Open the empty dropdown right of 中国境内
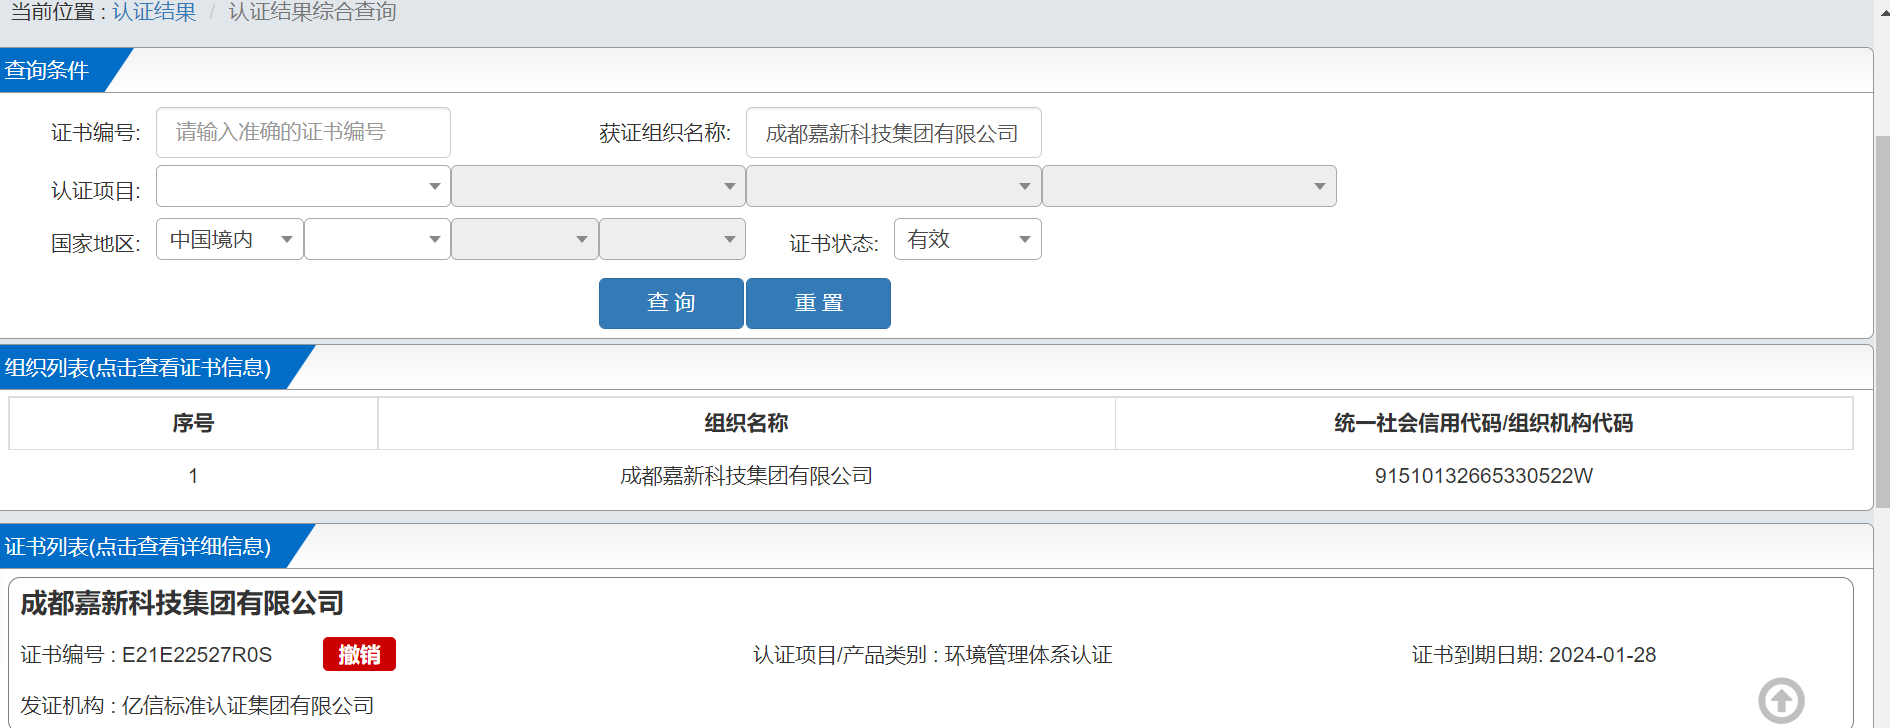This screenshot has width=1890, height=728. pyautogui.click(x=377, y=239)
